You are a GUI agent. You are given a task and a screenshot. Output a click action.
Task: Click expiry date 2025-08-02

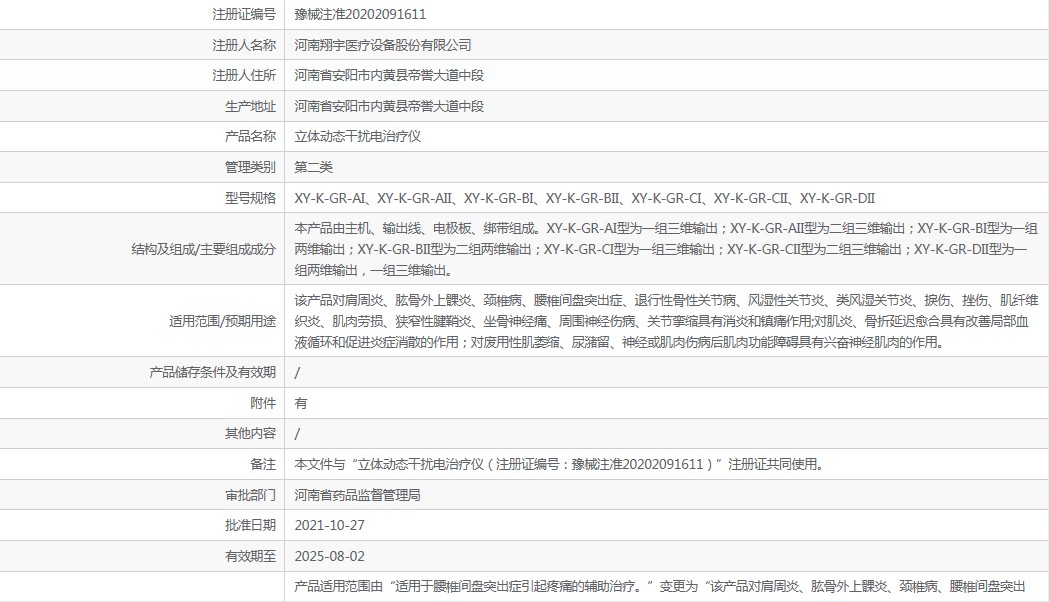click(329, 556)
